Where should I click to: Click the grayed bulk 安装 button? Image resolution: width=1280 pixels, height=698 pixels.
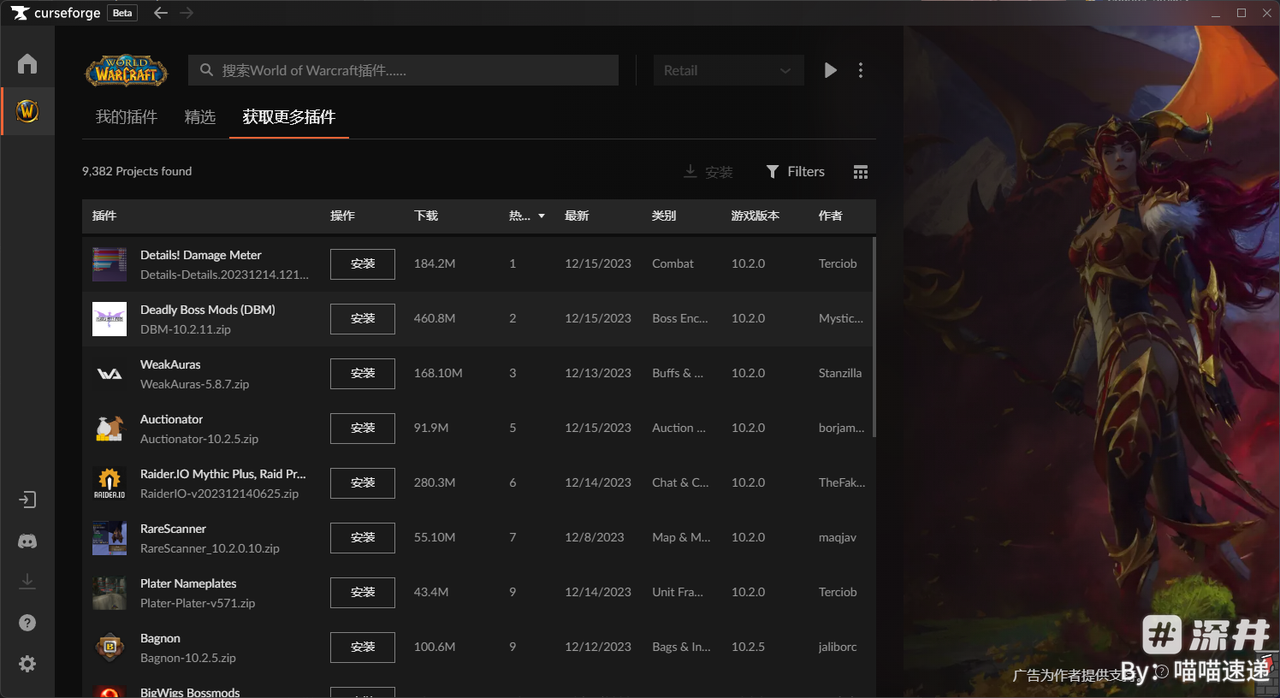point(708,172)
